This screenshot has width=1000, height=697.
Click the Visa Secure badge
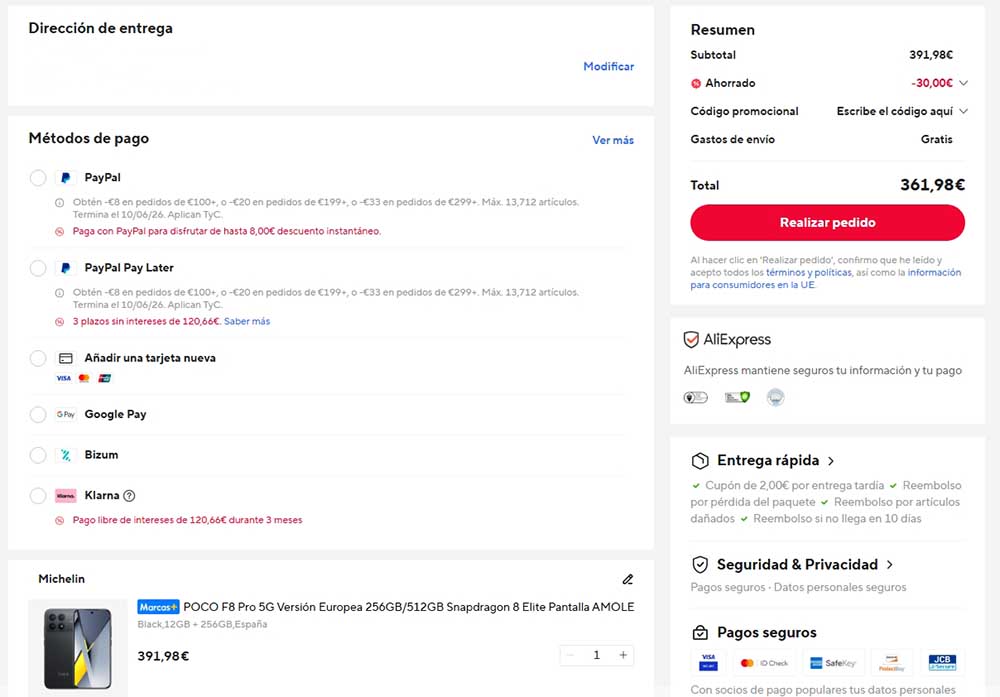pyautogui.click(x=708, y=662)
